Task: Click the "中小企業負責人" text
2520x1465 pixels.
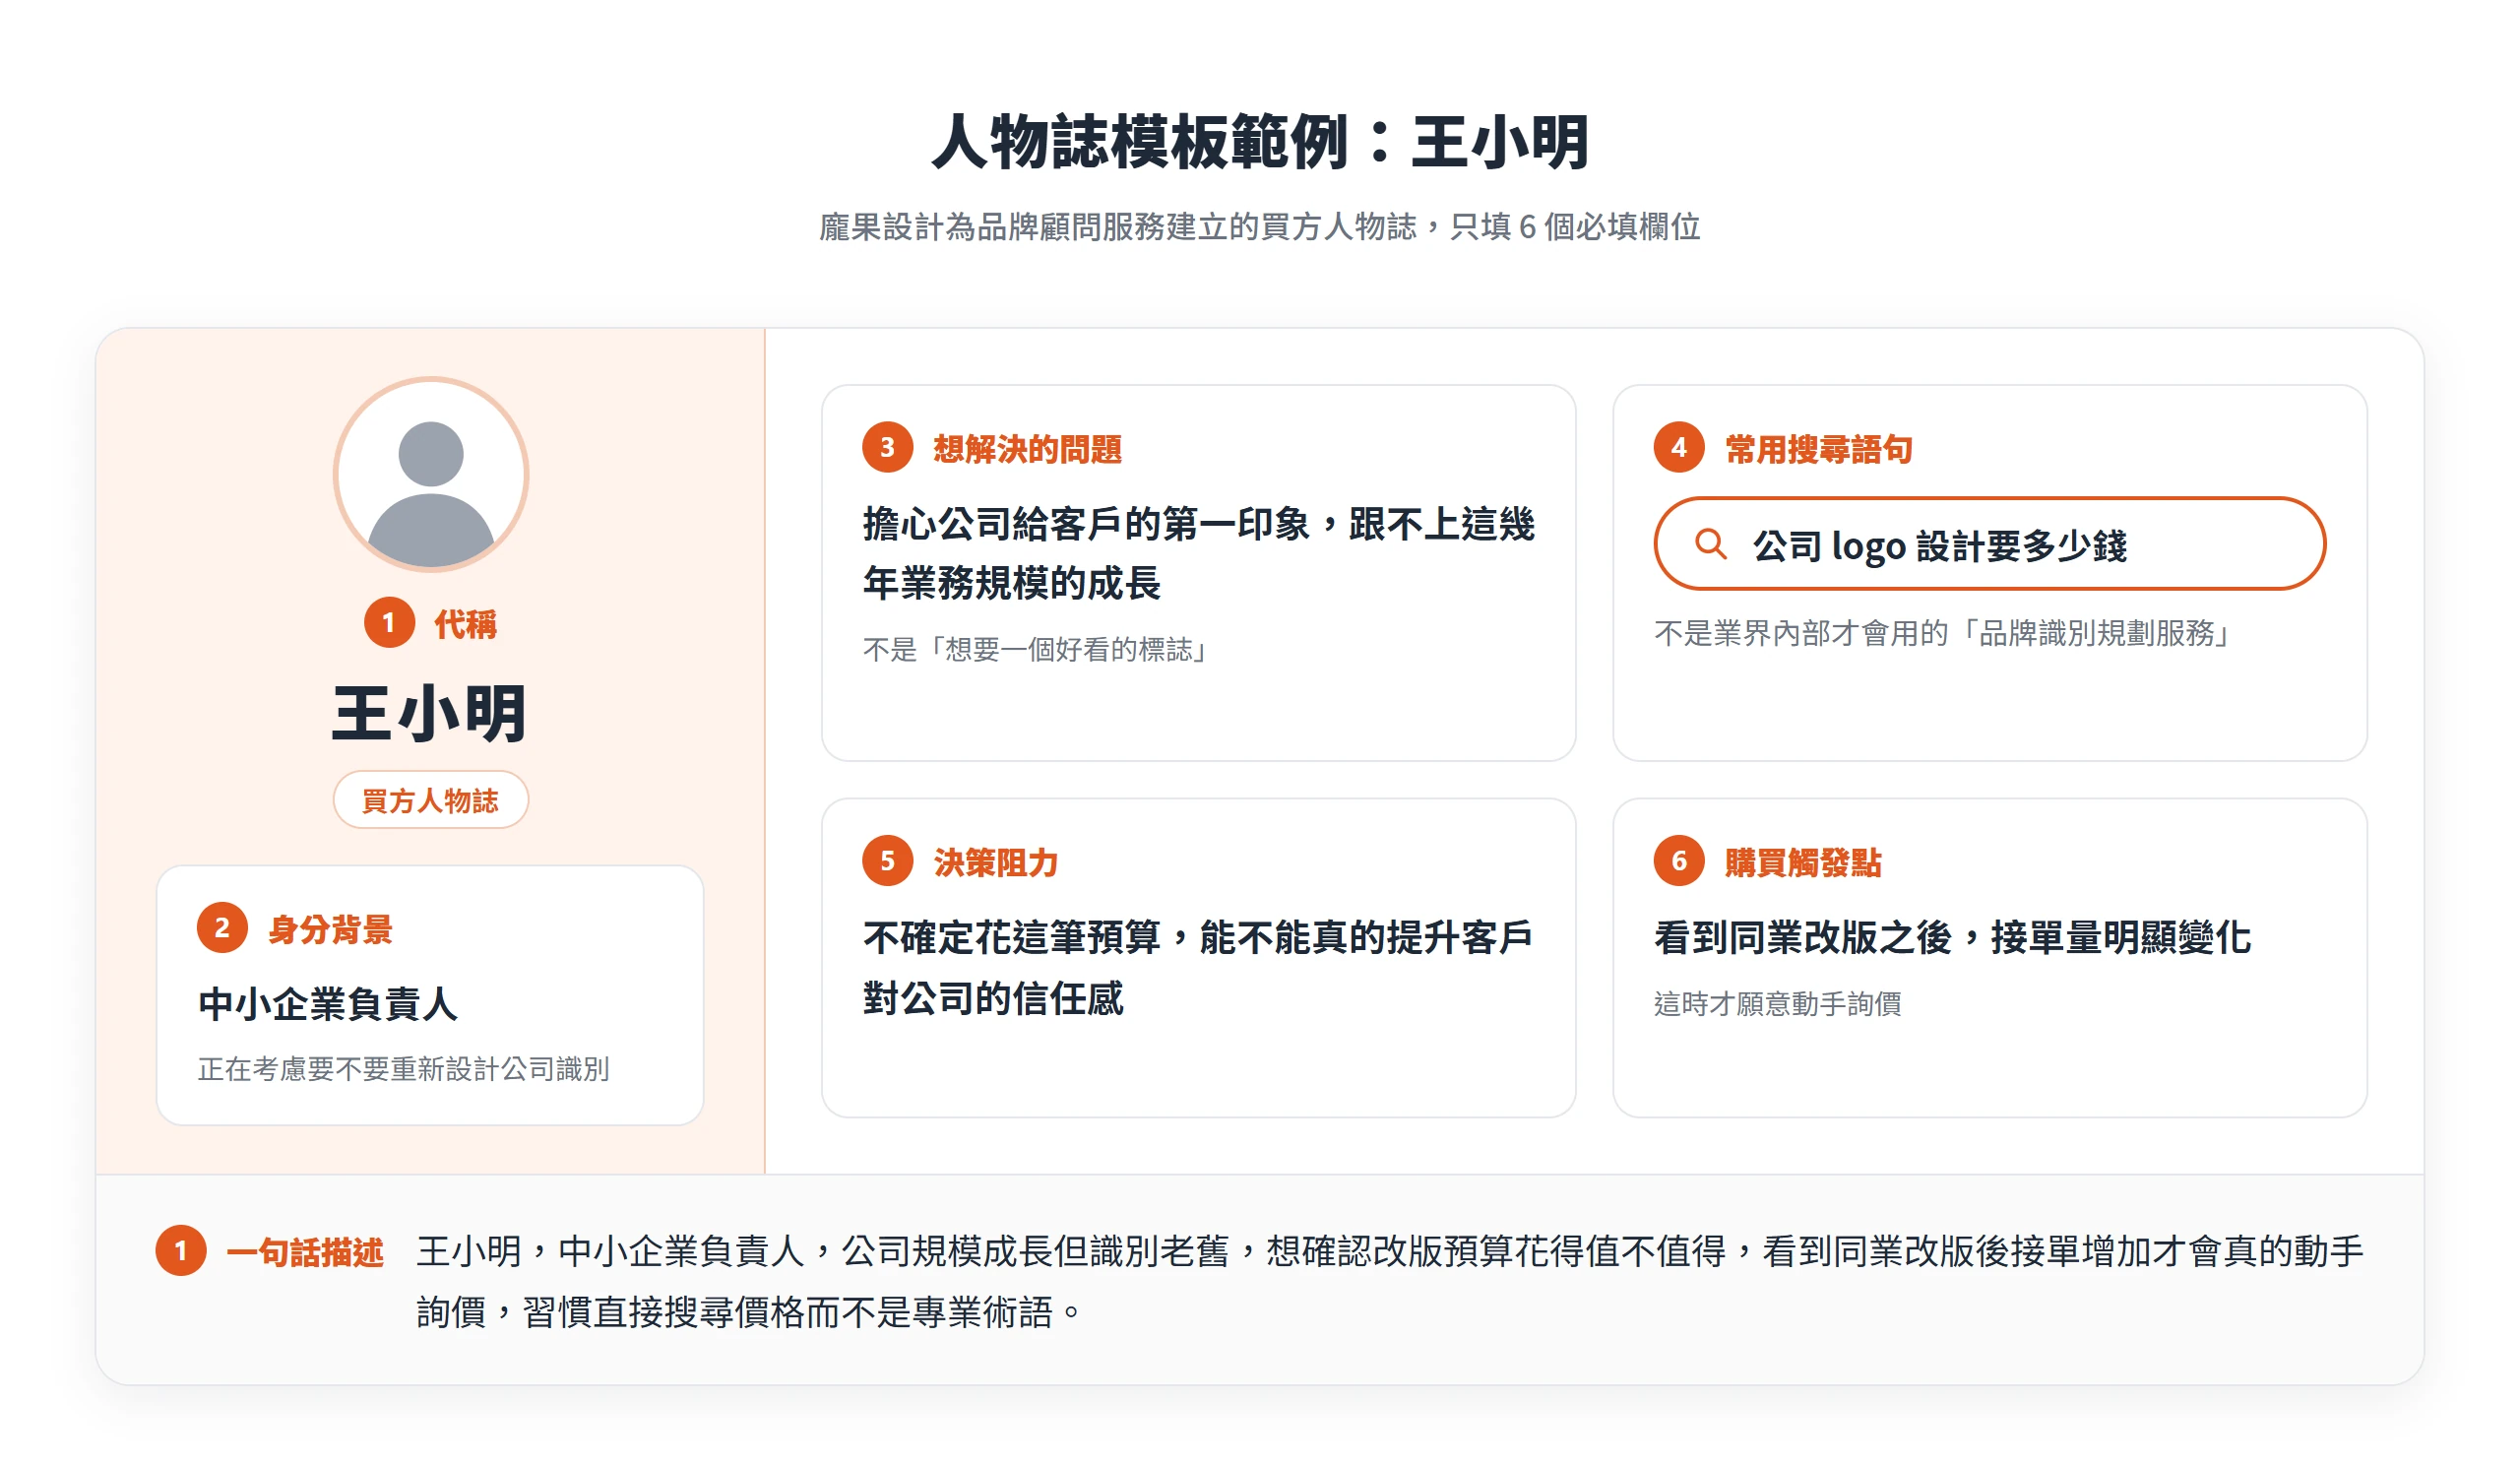Action: (328, 1003)
